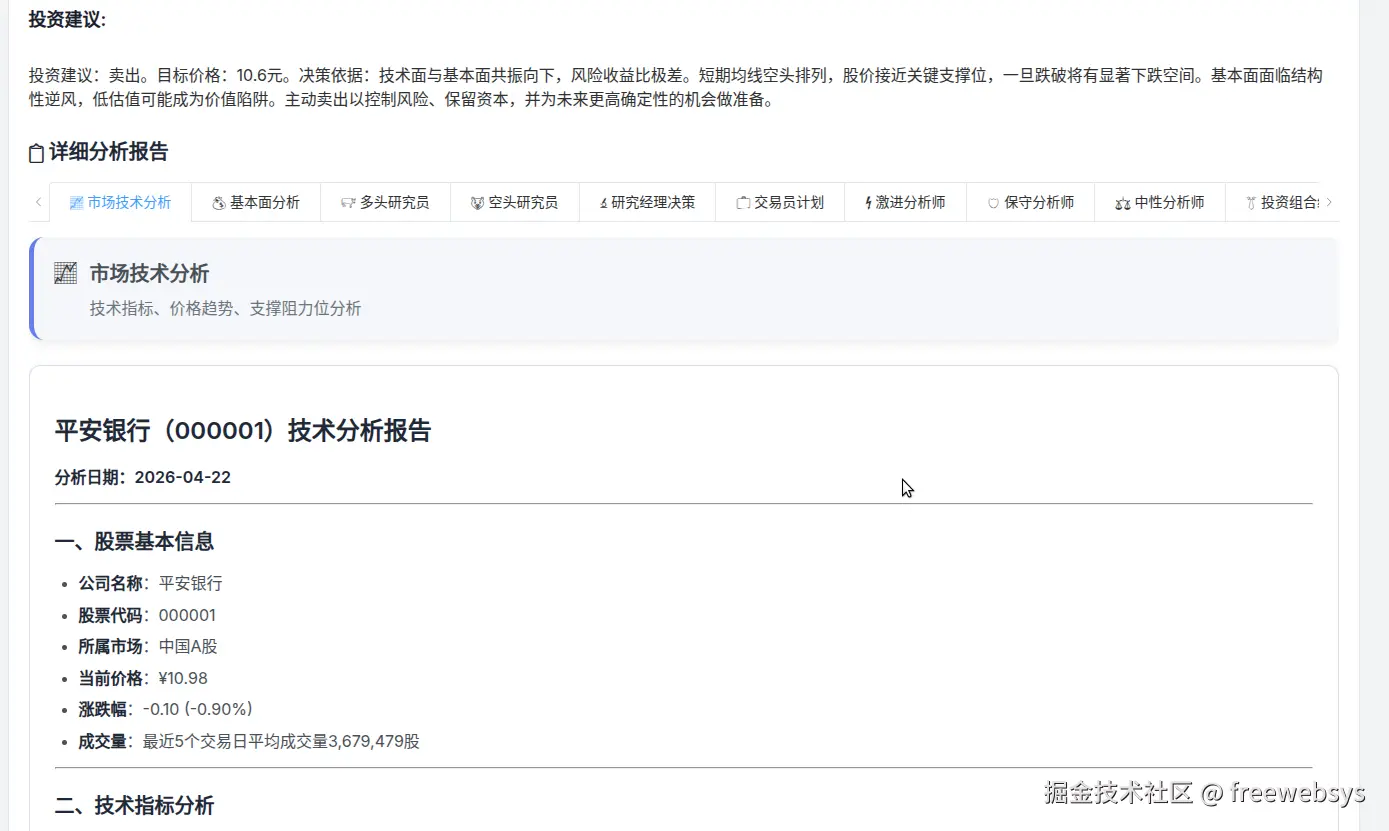
Task: Click the lightning icon on 激进分析师 tab
Action: click(x=866, y=202)
